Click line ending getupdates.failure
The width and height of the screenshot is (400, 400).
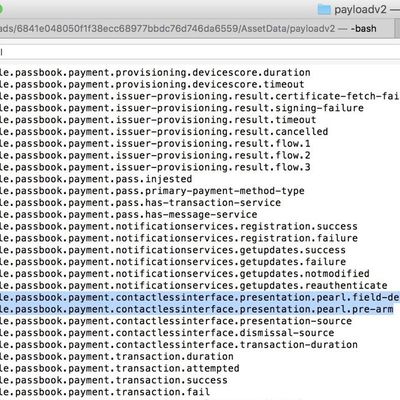(173, 262)
